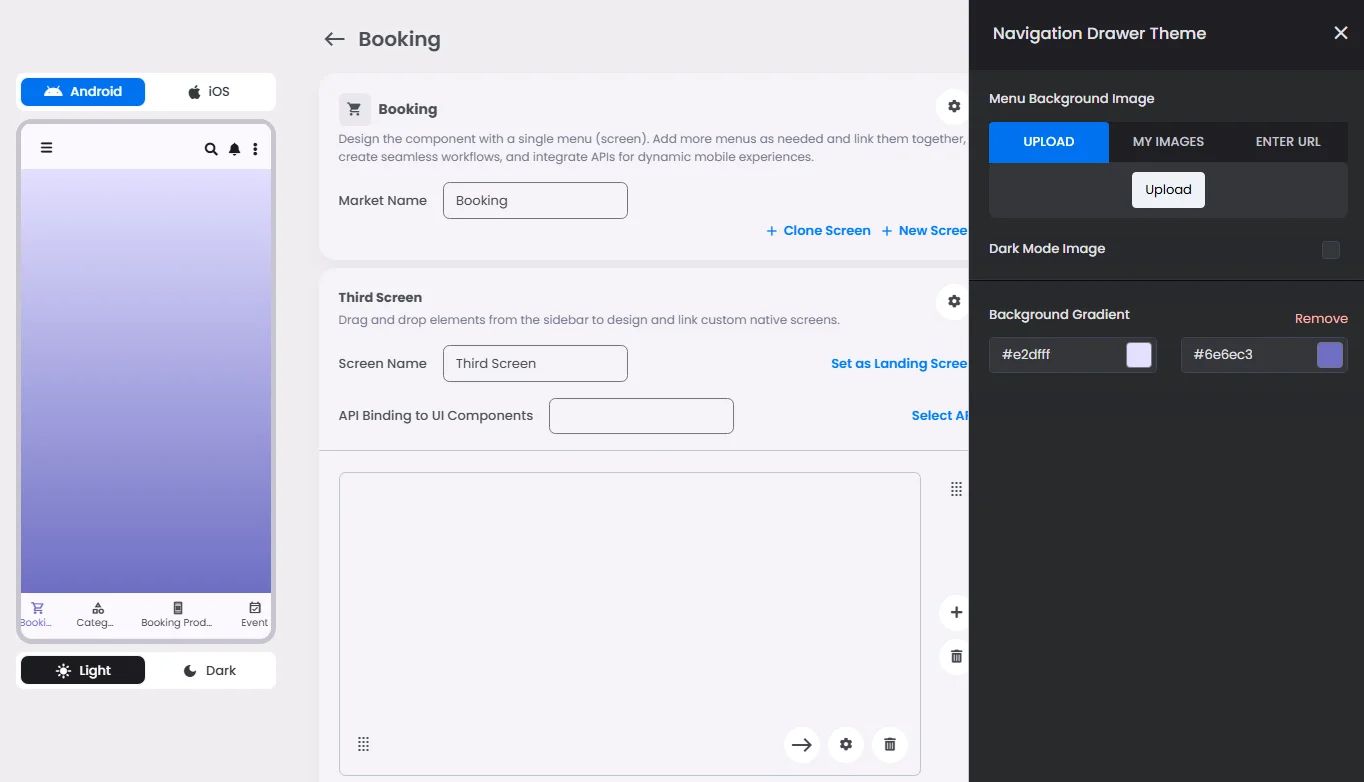This screenshot has width=1364, height=782.
Task: Click the back arrow beside Booking title
Action: (334, 39)
